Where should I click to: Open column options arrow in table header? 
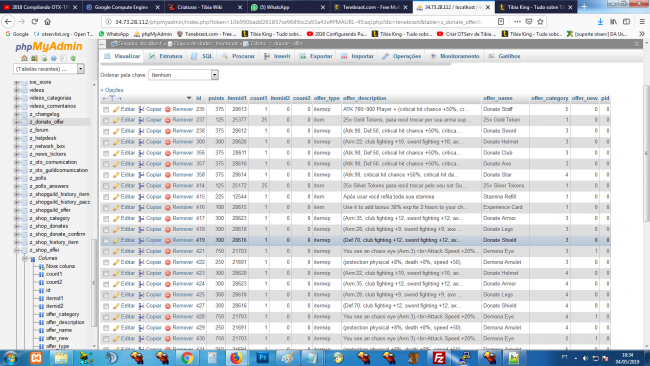click(189, 98)
